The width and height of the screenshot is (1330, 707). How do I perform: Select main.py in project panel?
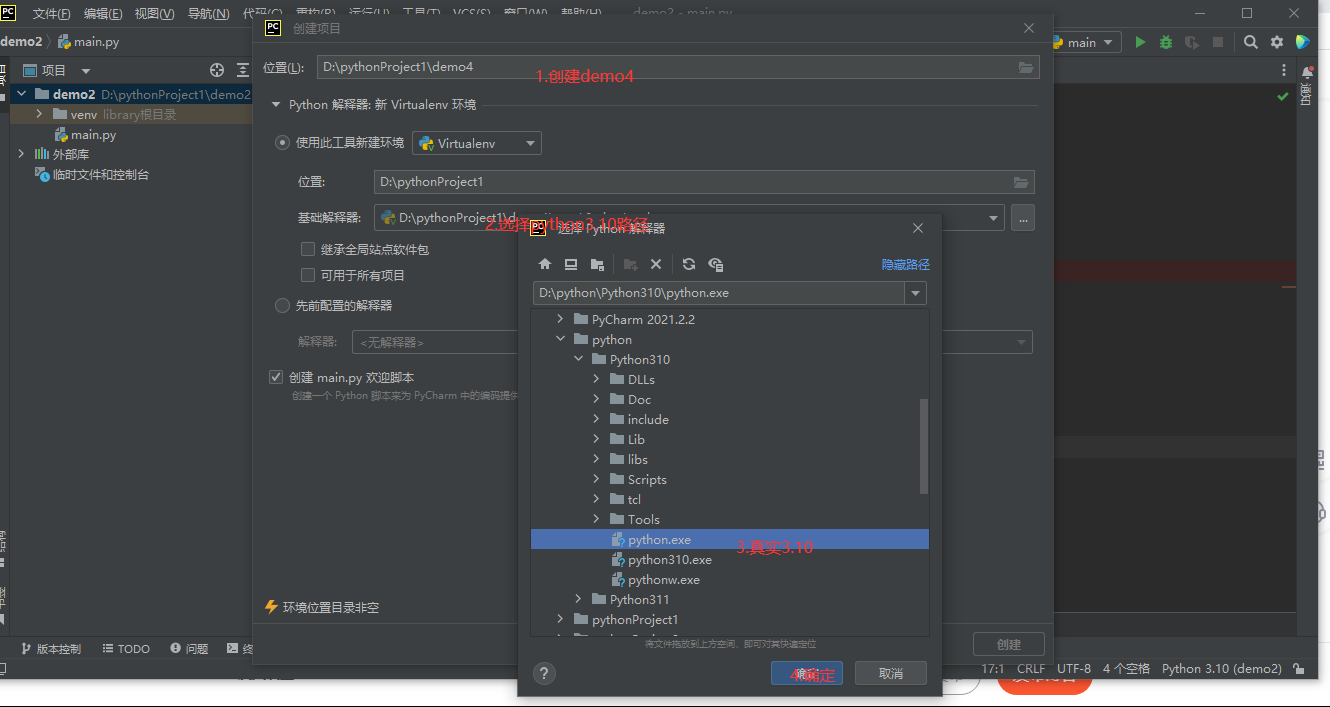pos(94,134)
